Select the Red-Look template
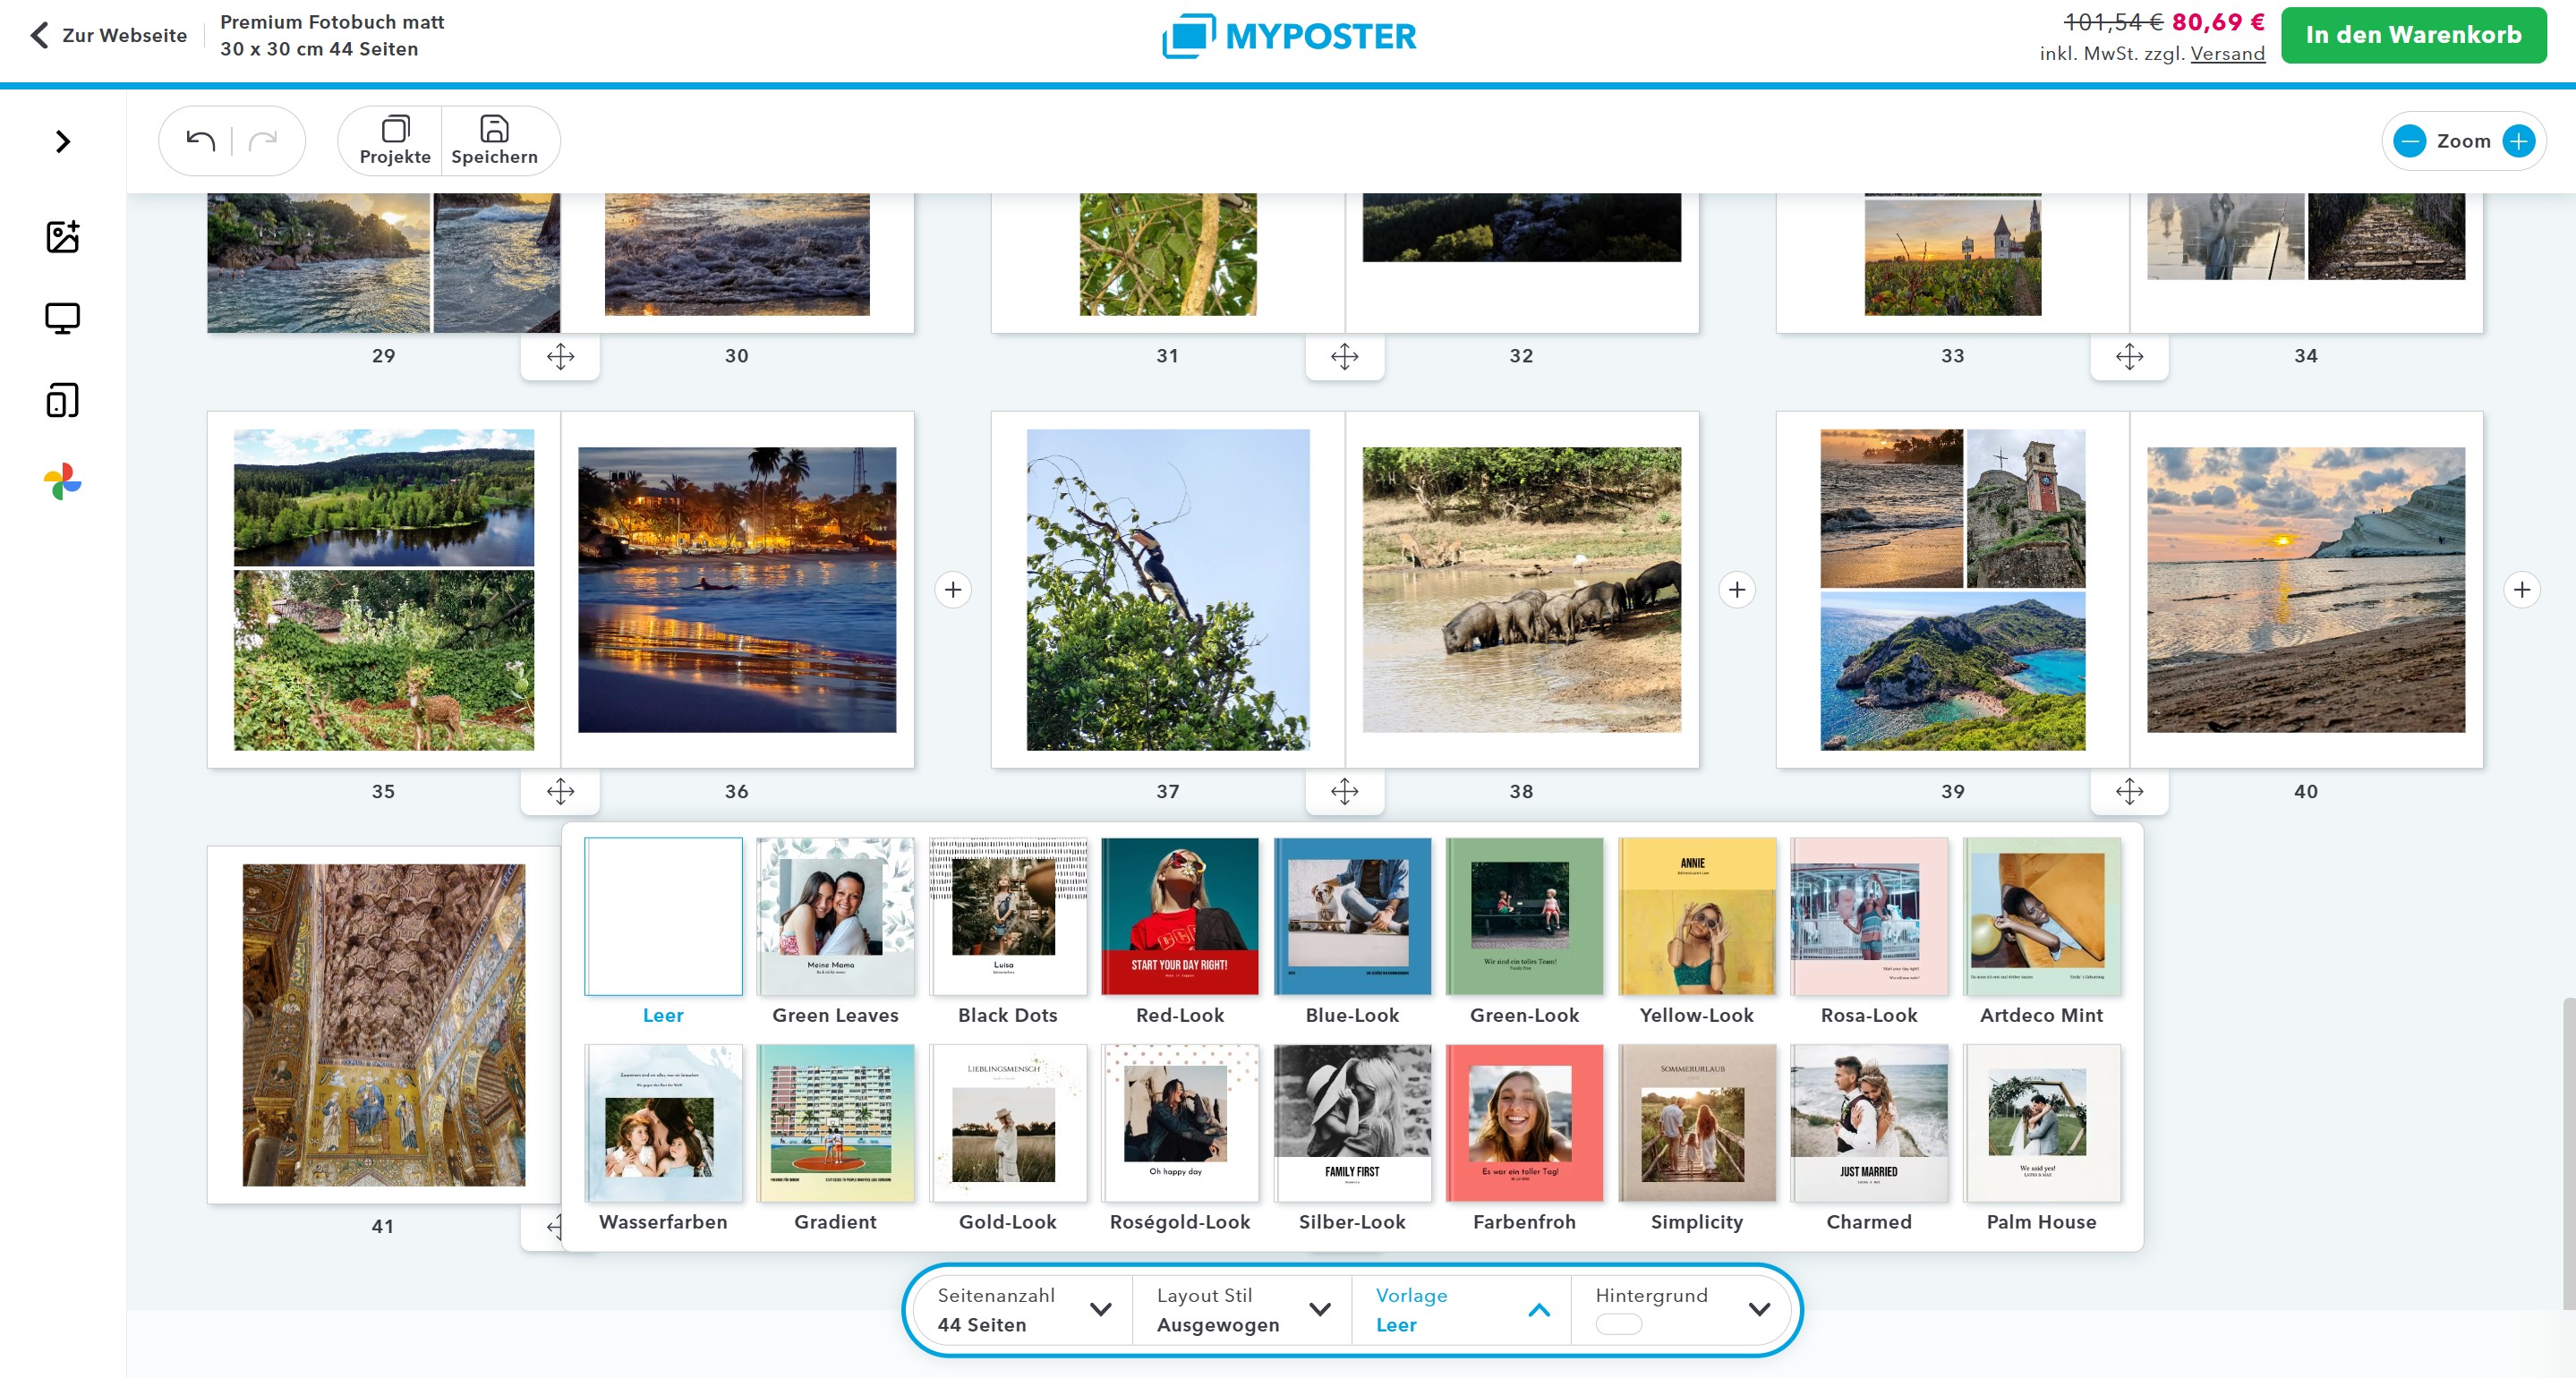Viewport: 2576px width, 1378px height. point(1179,917)
